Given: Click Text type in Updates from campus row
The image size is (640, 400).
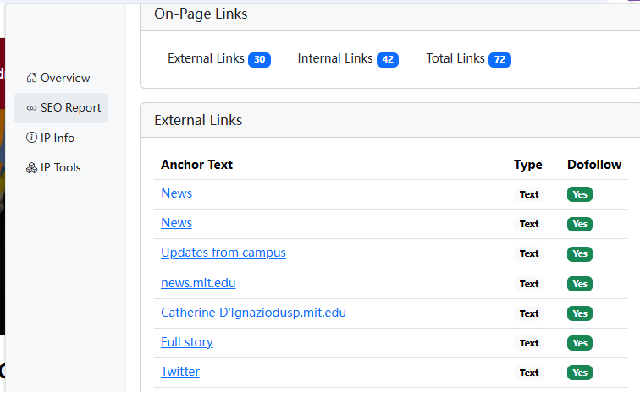Looking at the screenshot, I should [529, 254].
